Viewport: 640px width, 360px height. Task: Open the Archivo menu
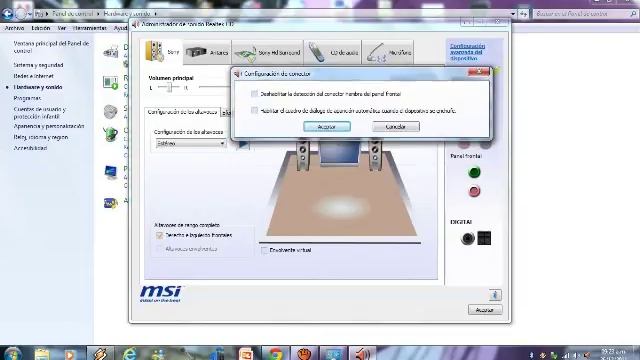[x=14, y=28]
